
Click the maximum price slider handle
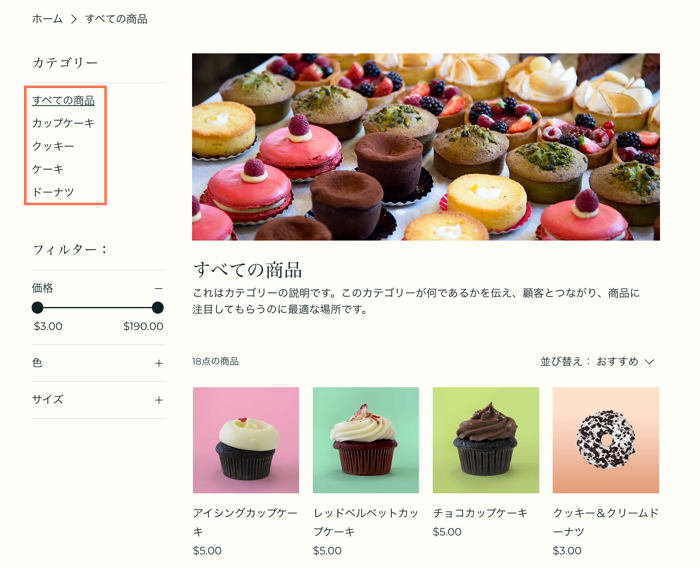coord(157,308)
